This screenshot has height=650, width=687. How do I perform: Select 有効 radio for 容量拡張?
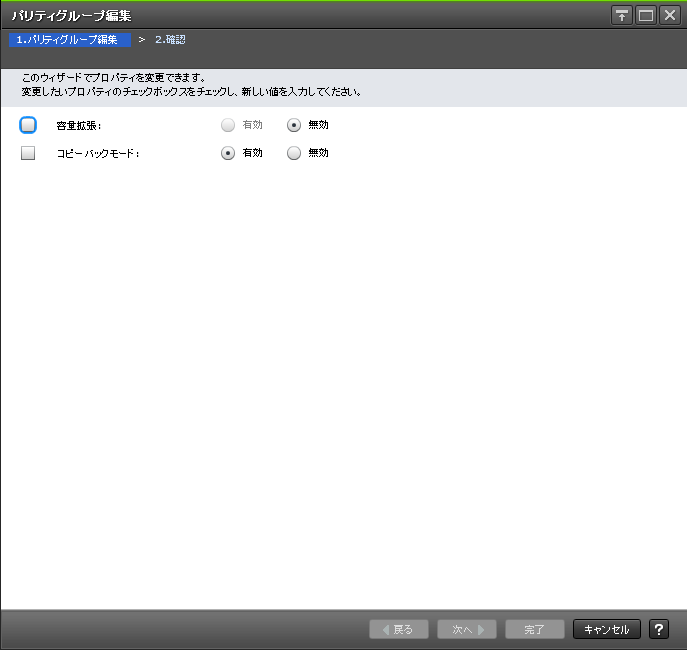(x=228, y=125)
